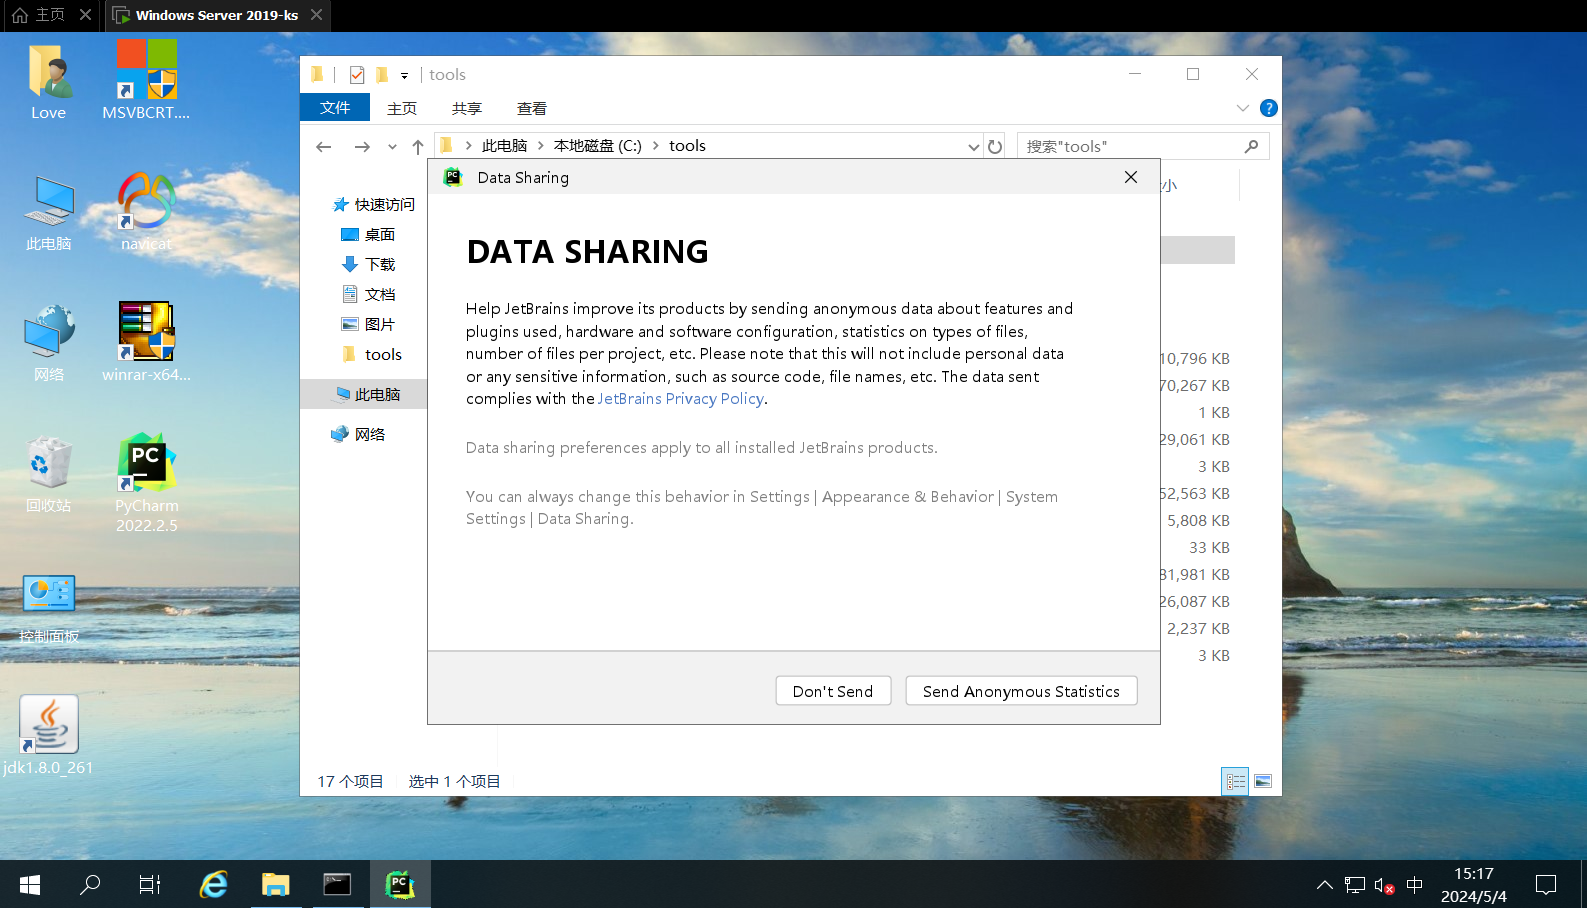This screenshot has height=908, width=1587.
Task: Launch the PyCharm 2022.2.5 desktop shortcut
Action: click(146, 484)
